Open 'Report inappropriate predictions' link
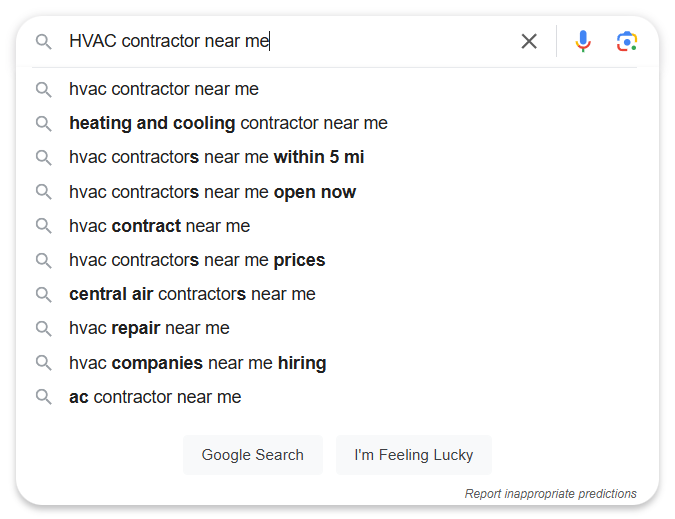675x519 pixels. click(551, 494)
